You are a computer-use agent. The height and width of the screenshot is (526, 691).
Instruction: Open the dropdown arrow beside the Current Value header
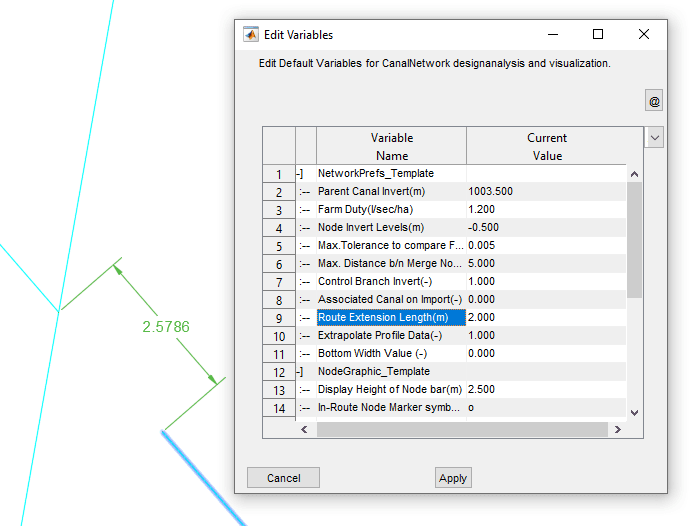(x=654, y=138)
